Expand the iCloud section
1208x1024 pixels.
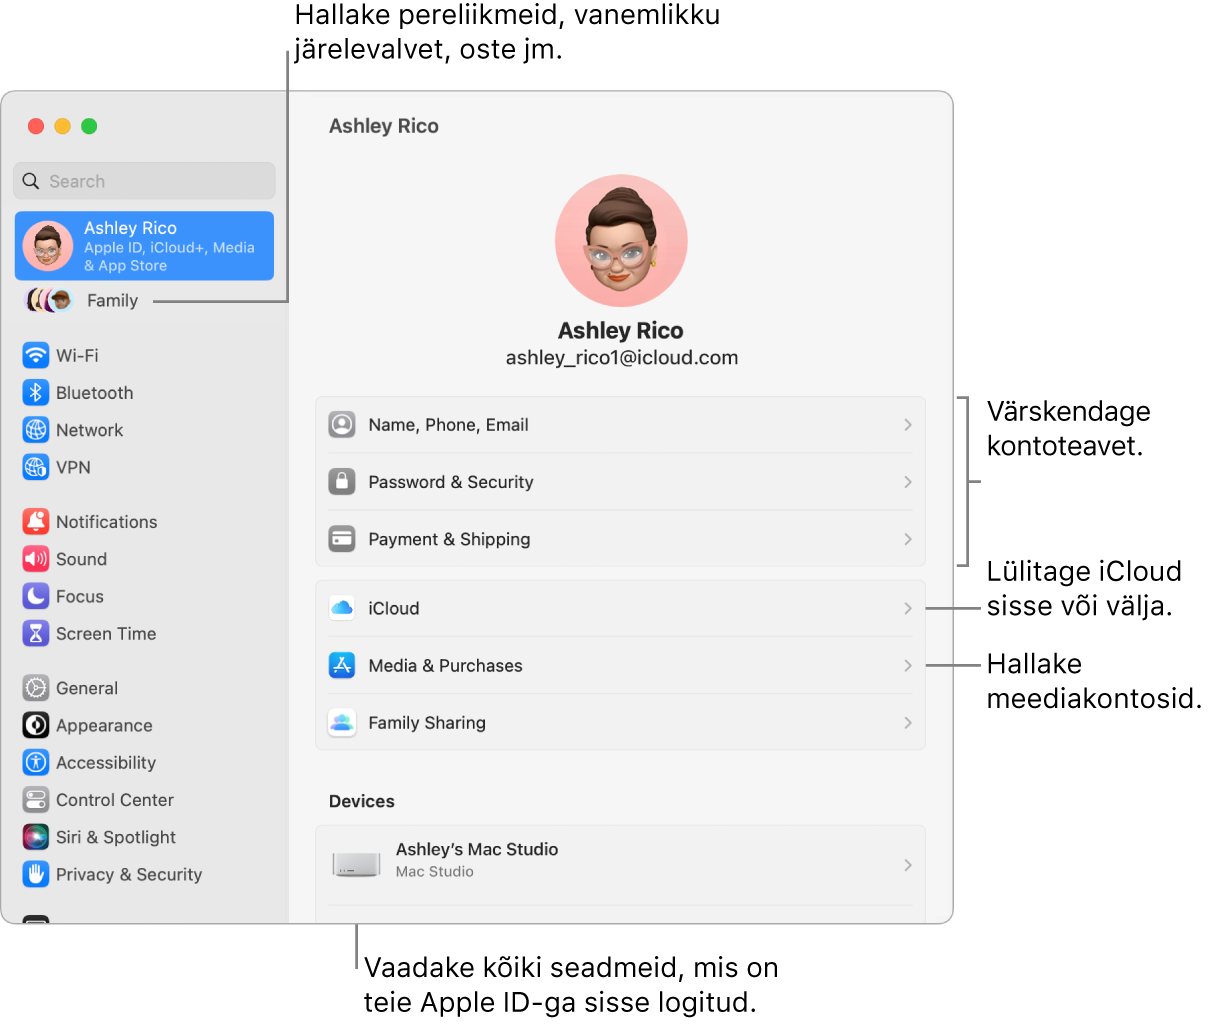tap(620, 607)
